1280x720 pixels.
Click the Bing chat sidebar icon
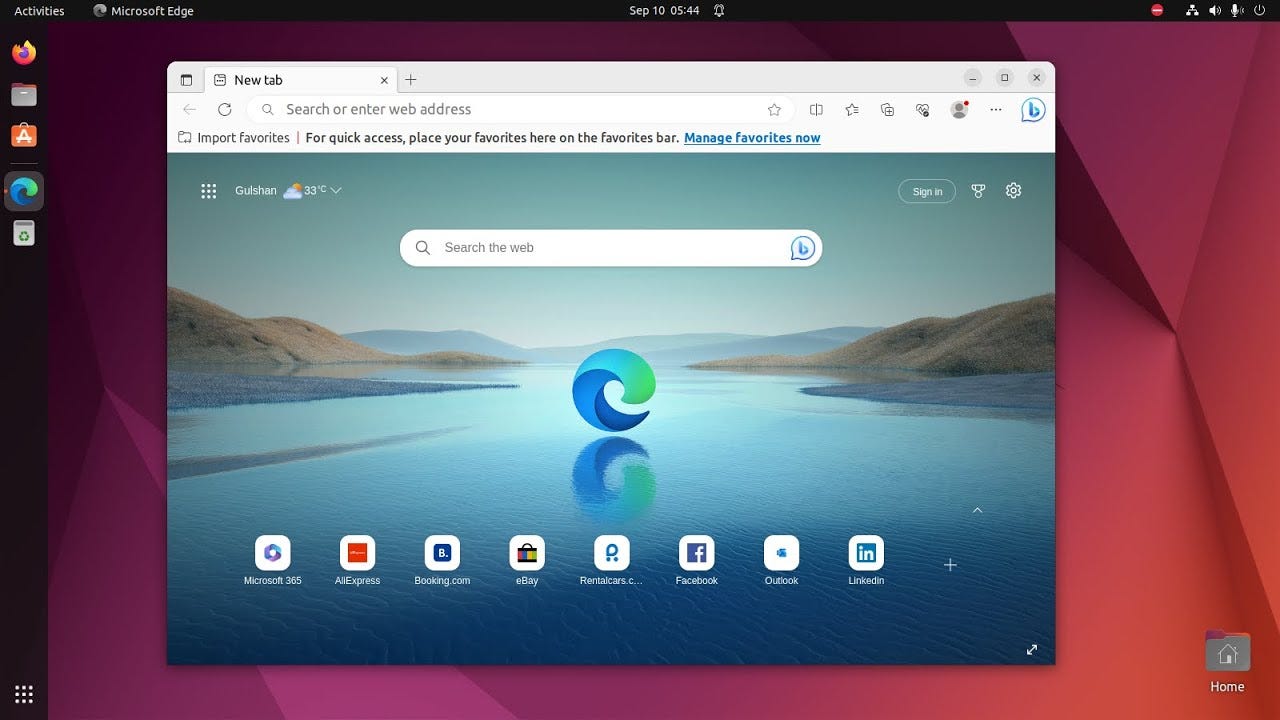(x=1033, y=110)
